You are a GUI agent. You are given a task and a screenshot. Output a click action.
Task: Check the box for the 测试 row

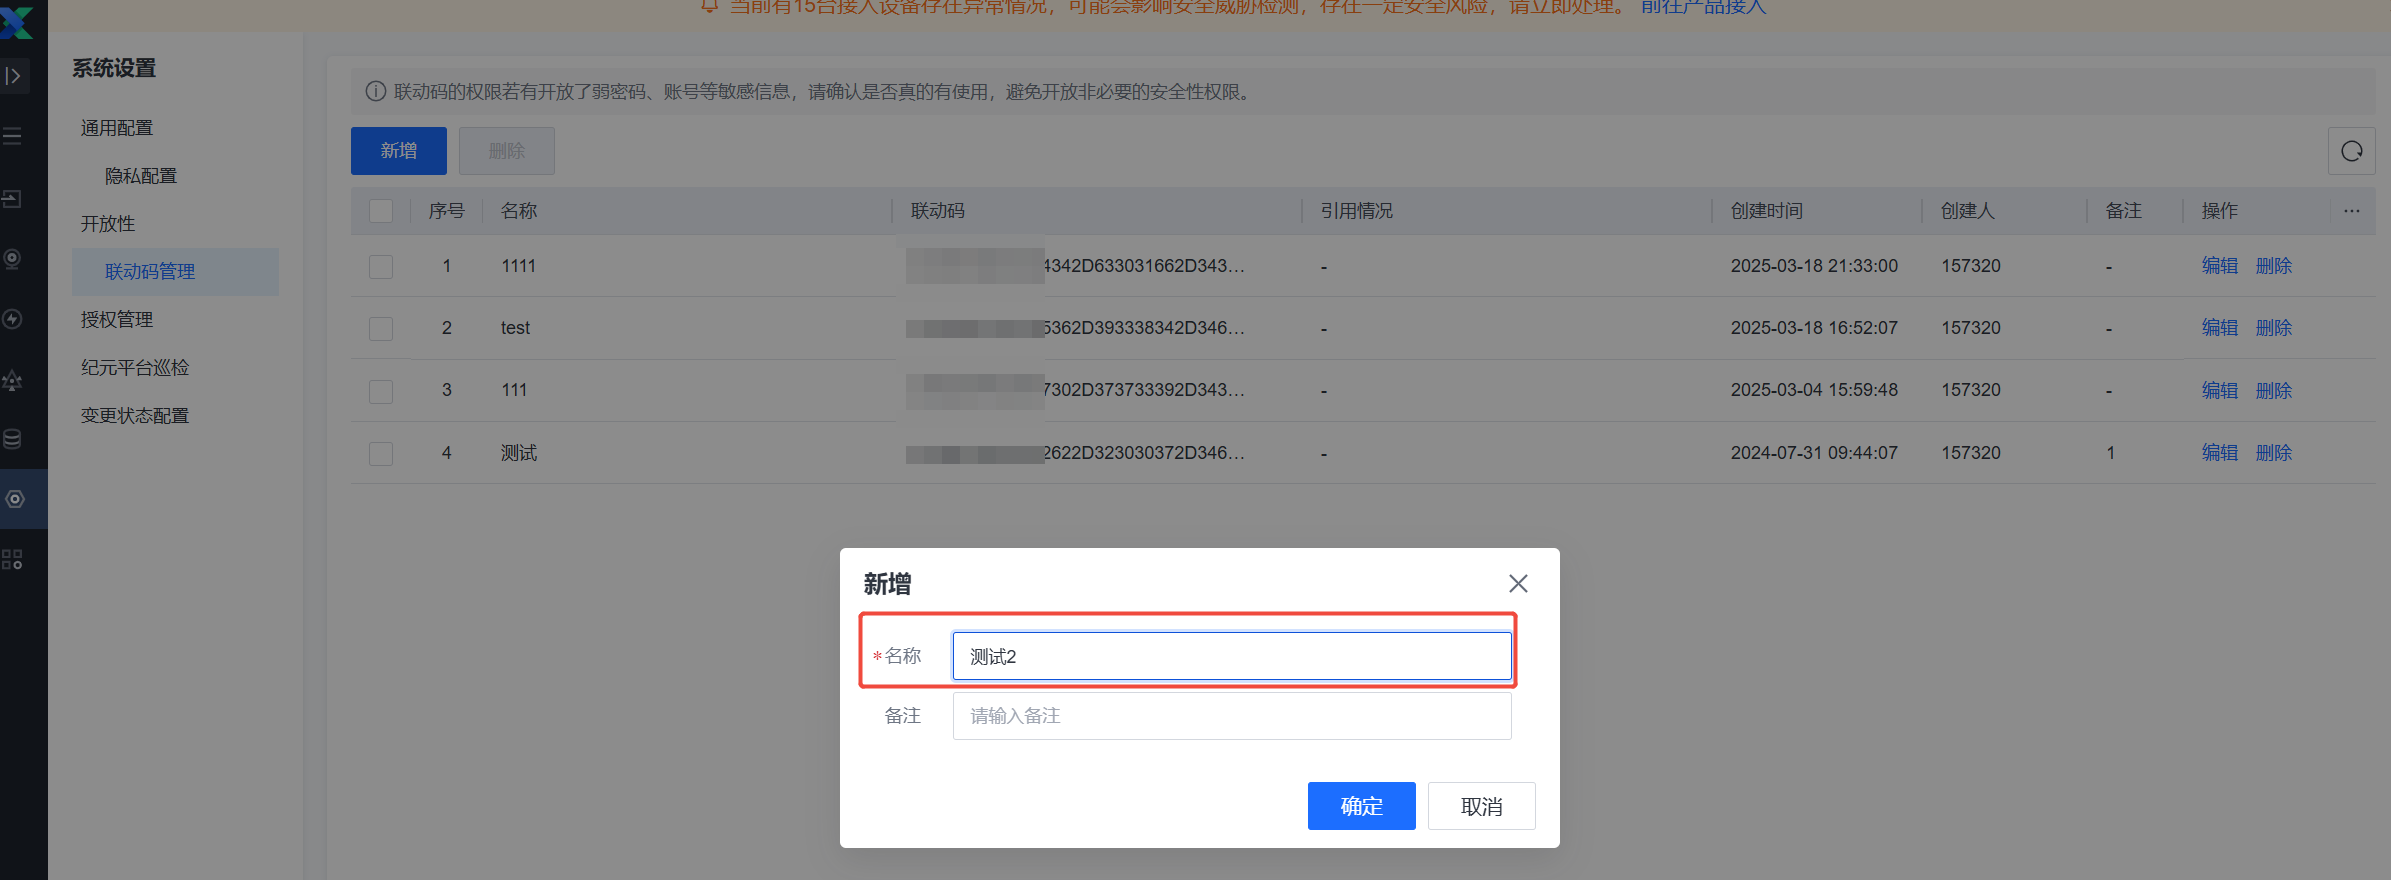coord(381,454)
